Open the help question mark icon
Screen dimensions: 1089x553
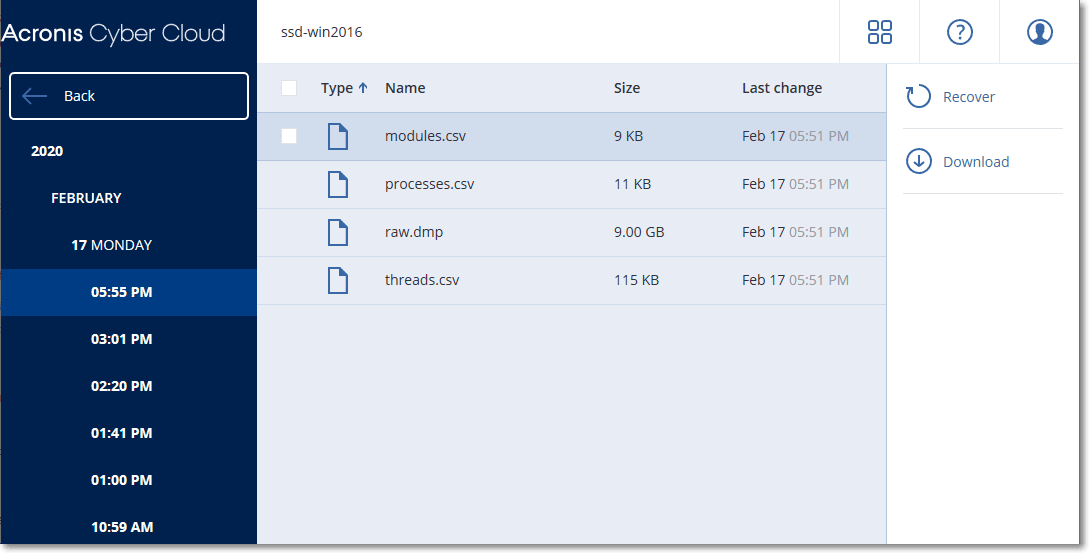tap(959, 32)
